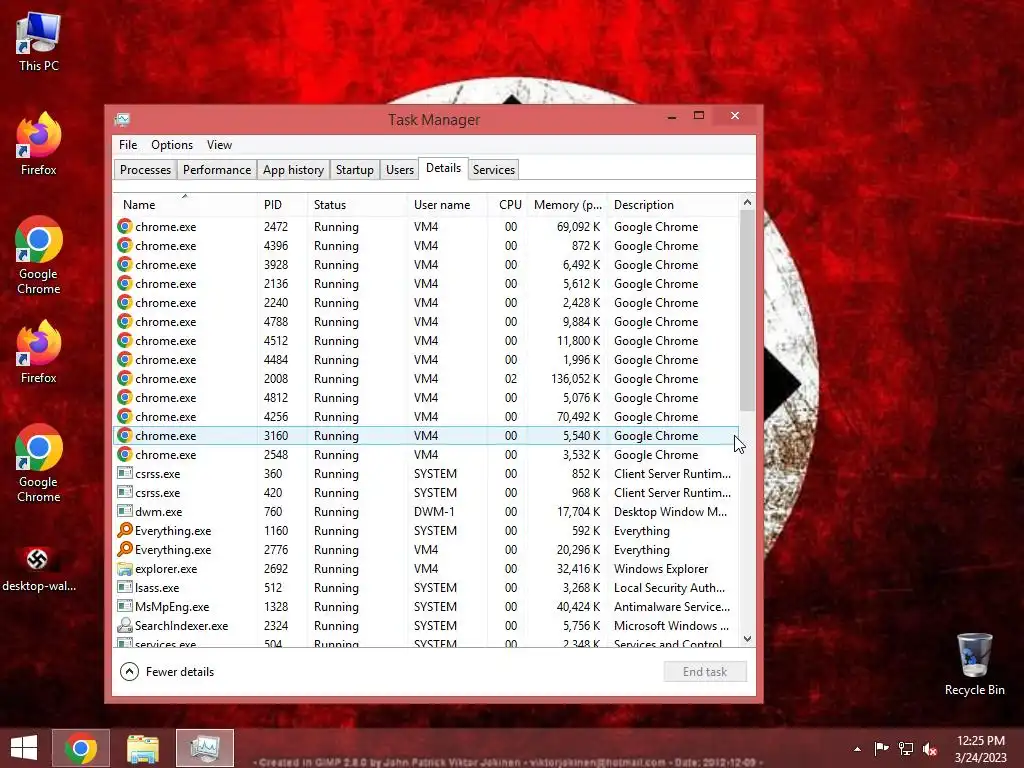Select the Local Security Auth... description

click(x=669, y=587)
